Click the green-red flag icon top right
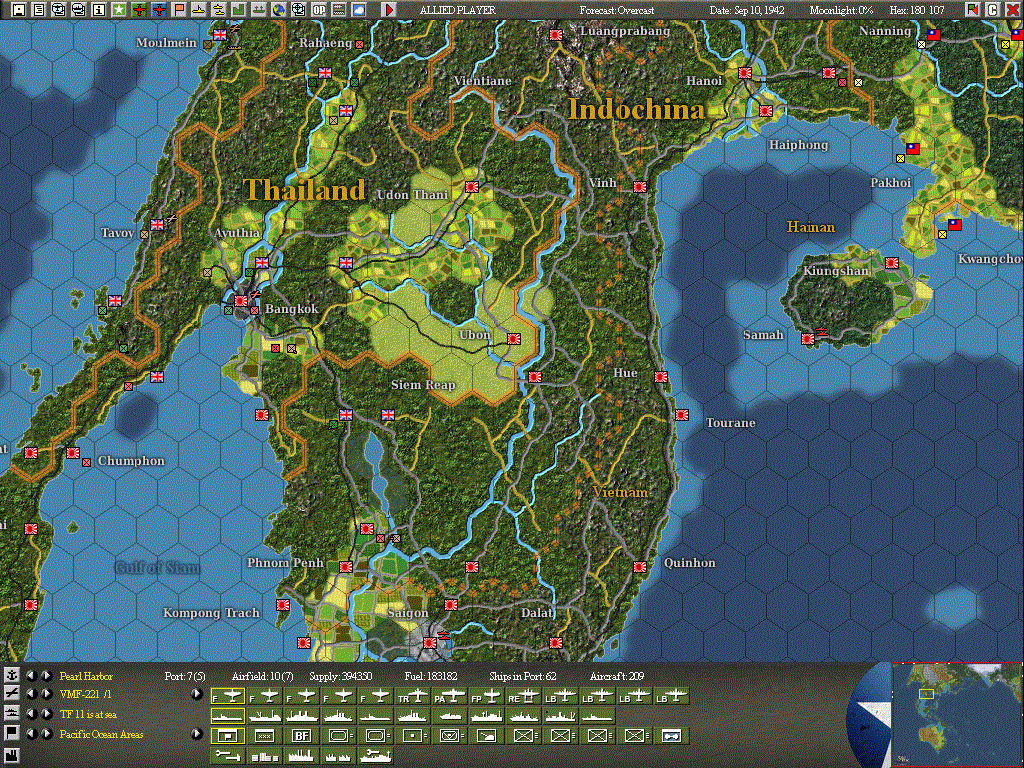The width and height of the screenshot is (1024, 768). pyautogui.click(x=972, y=9)
